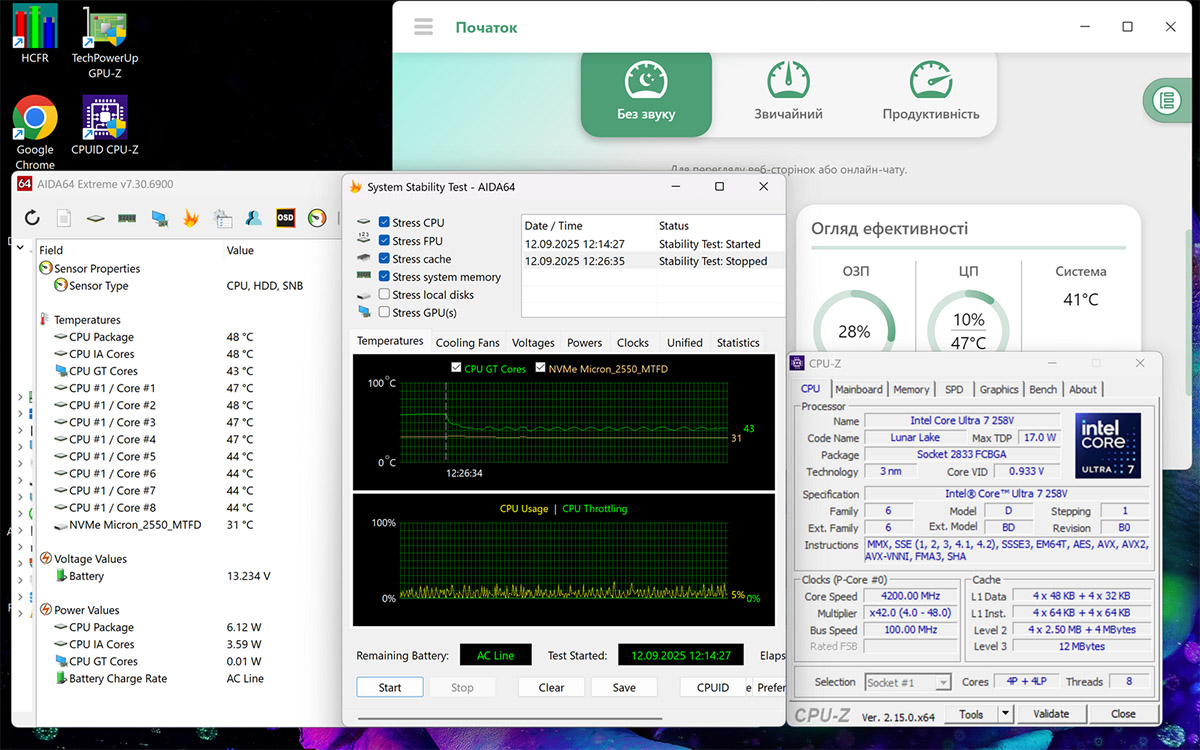Image resolution: width=1200 pixels, height=750 pixels.
Task: Click the ЦП 10% usage ring
Action: (x=968, y=330)
